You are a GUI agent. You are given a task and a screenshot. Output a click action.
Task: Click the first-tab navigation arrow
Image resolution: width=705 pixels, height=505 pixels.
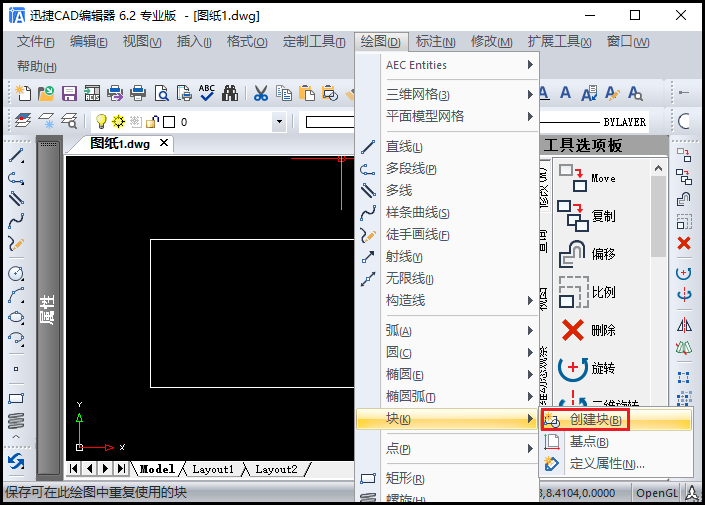74,469
